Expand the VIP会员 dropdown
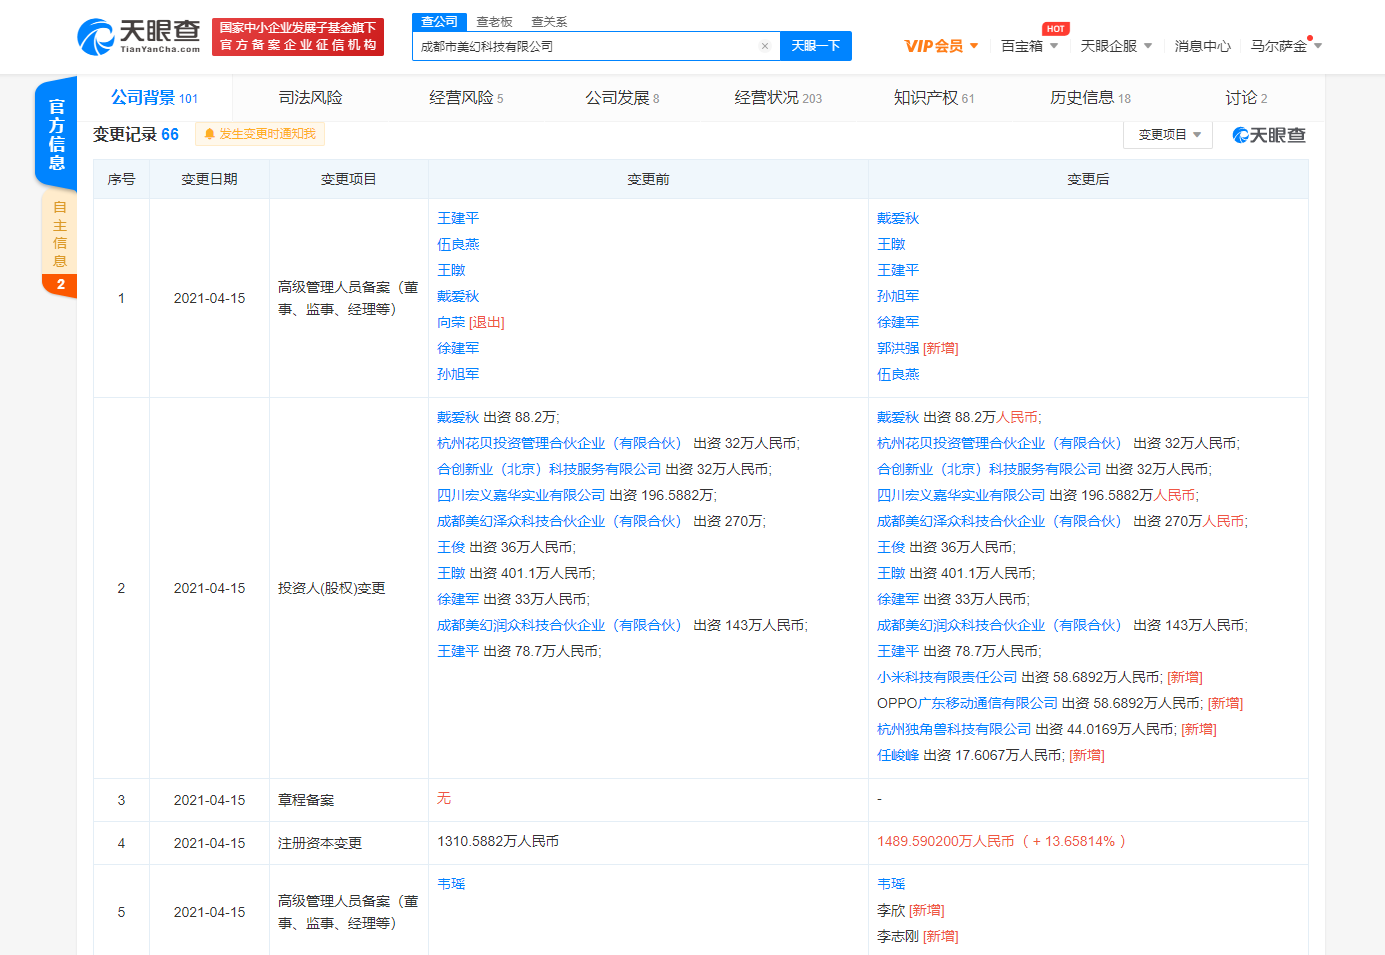This screenshot has height=955, width=1385. coord(941,46)
